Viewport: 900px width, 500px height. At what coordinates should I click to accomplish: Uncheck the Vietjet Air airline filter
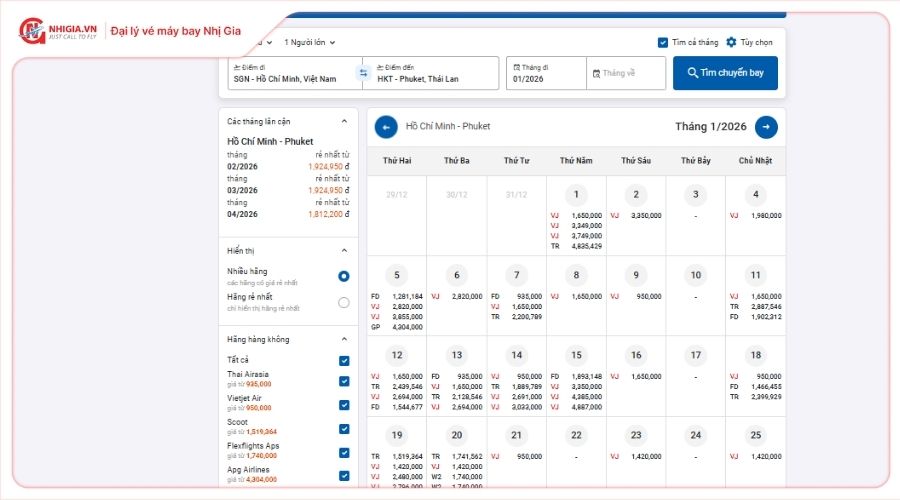tap(344, 405)
